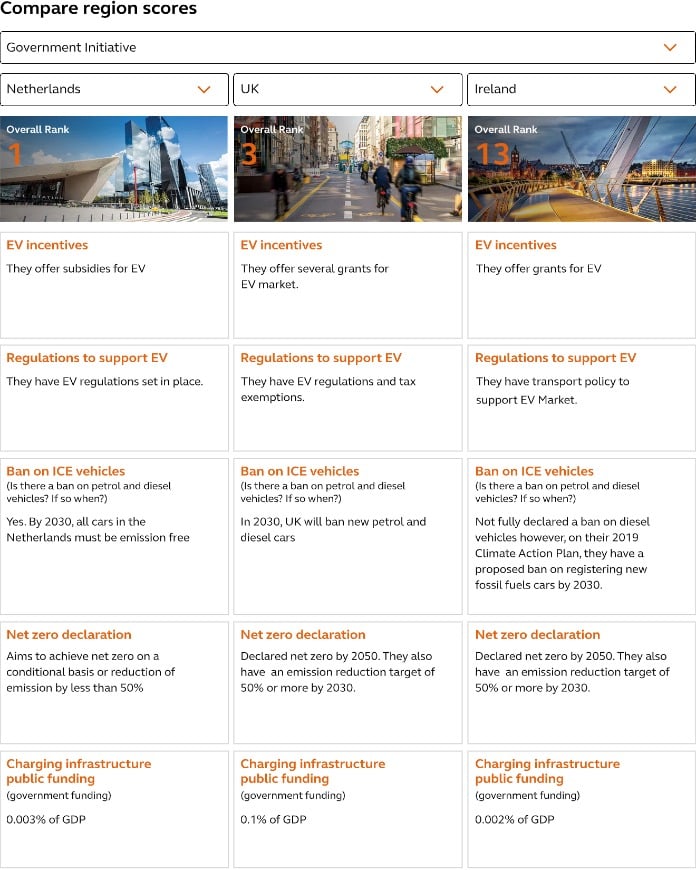
Task: Open the Government Initiative category dropdown
Action: pos(347,48)
